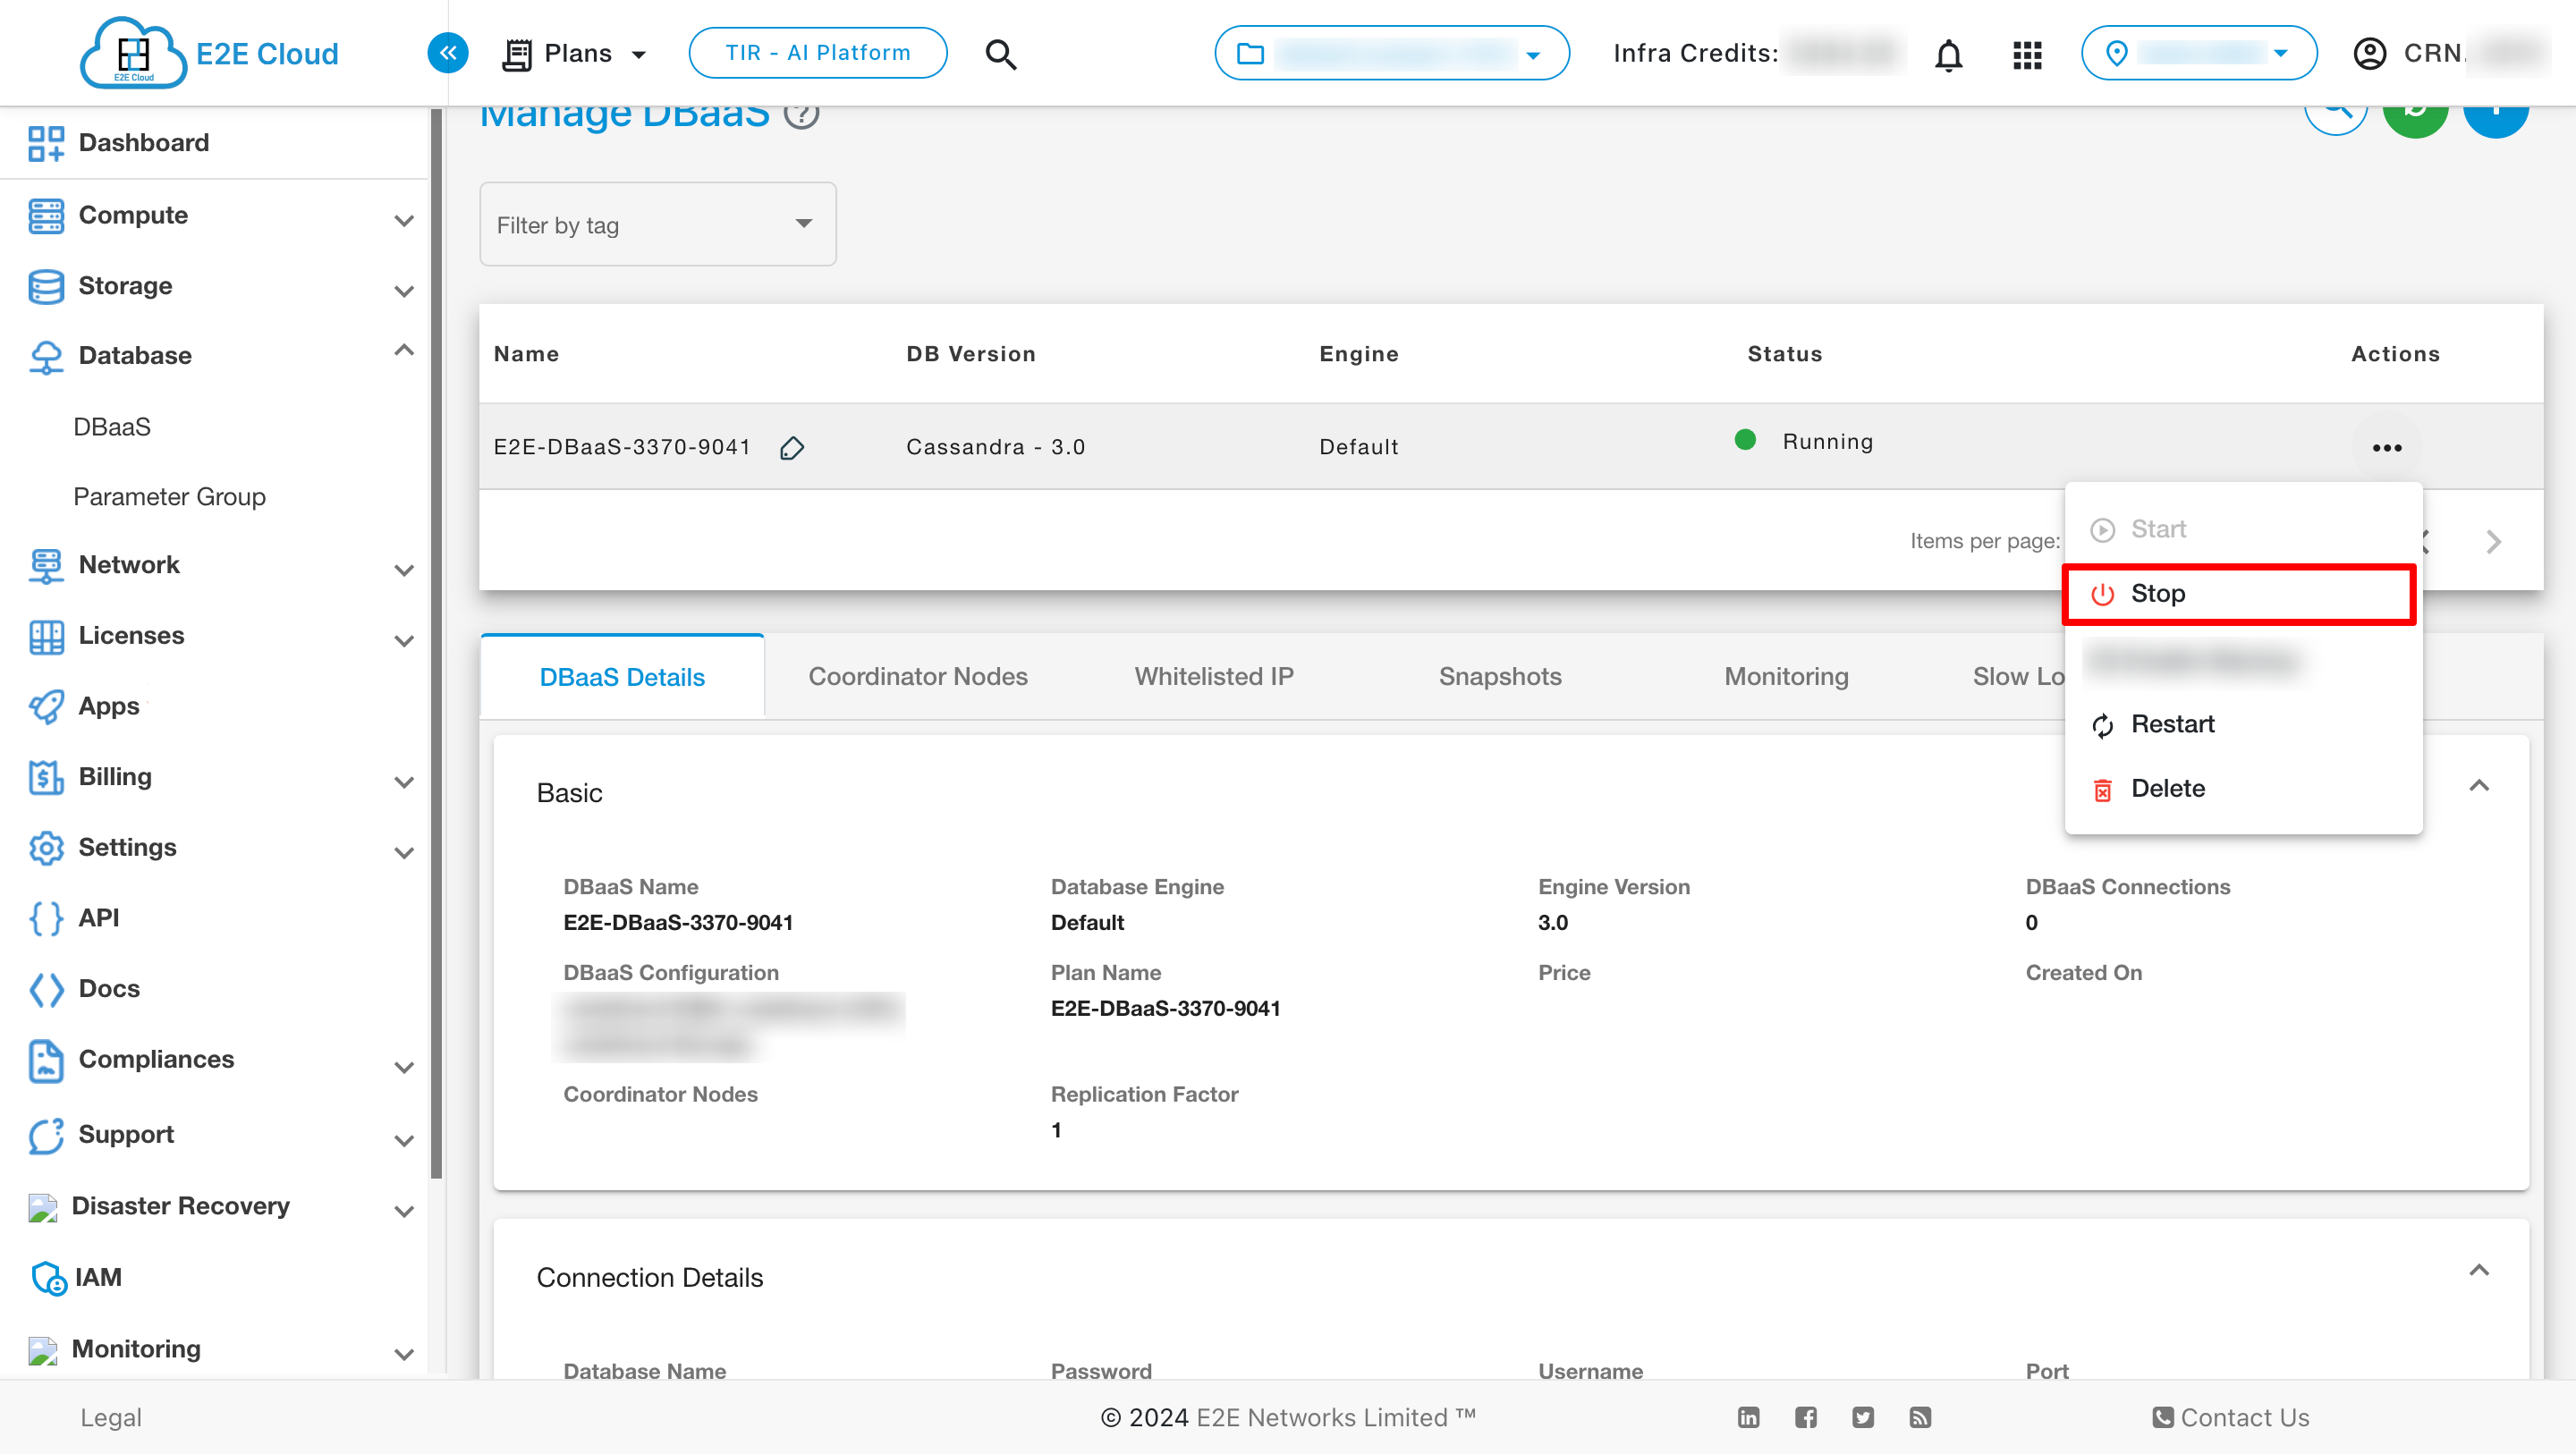Open the search magnifier in the header
Viewport: 2576px width, 1454px height.
click(x=1000, y=54)
